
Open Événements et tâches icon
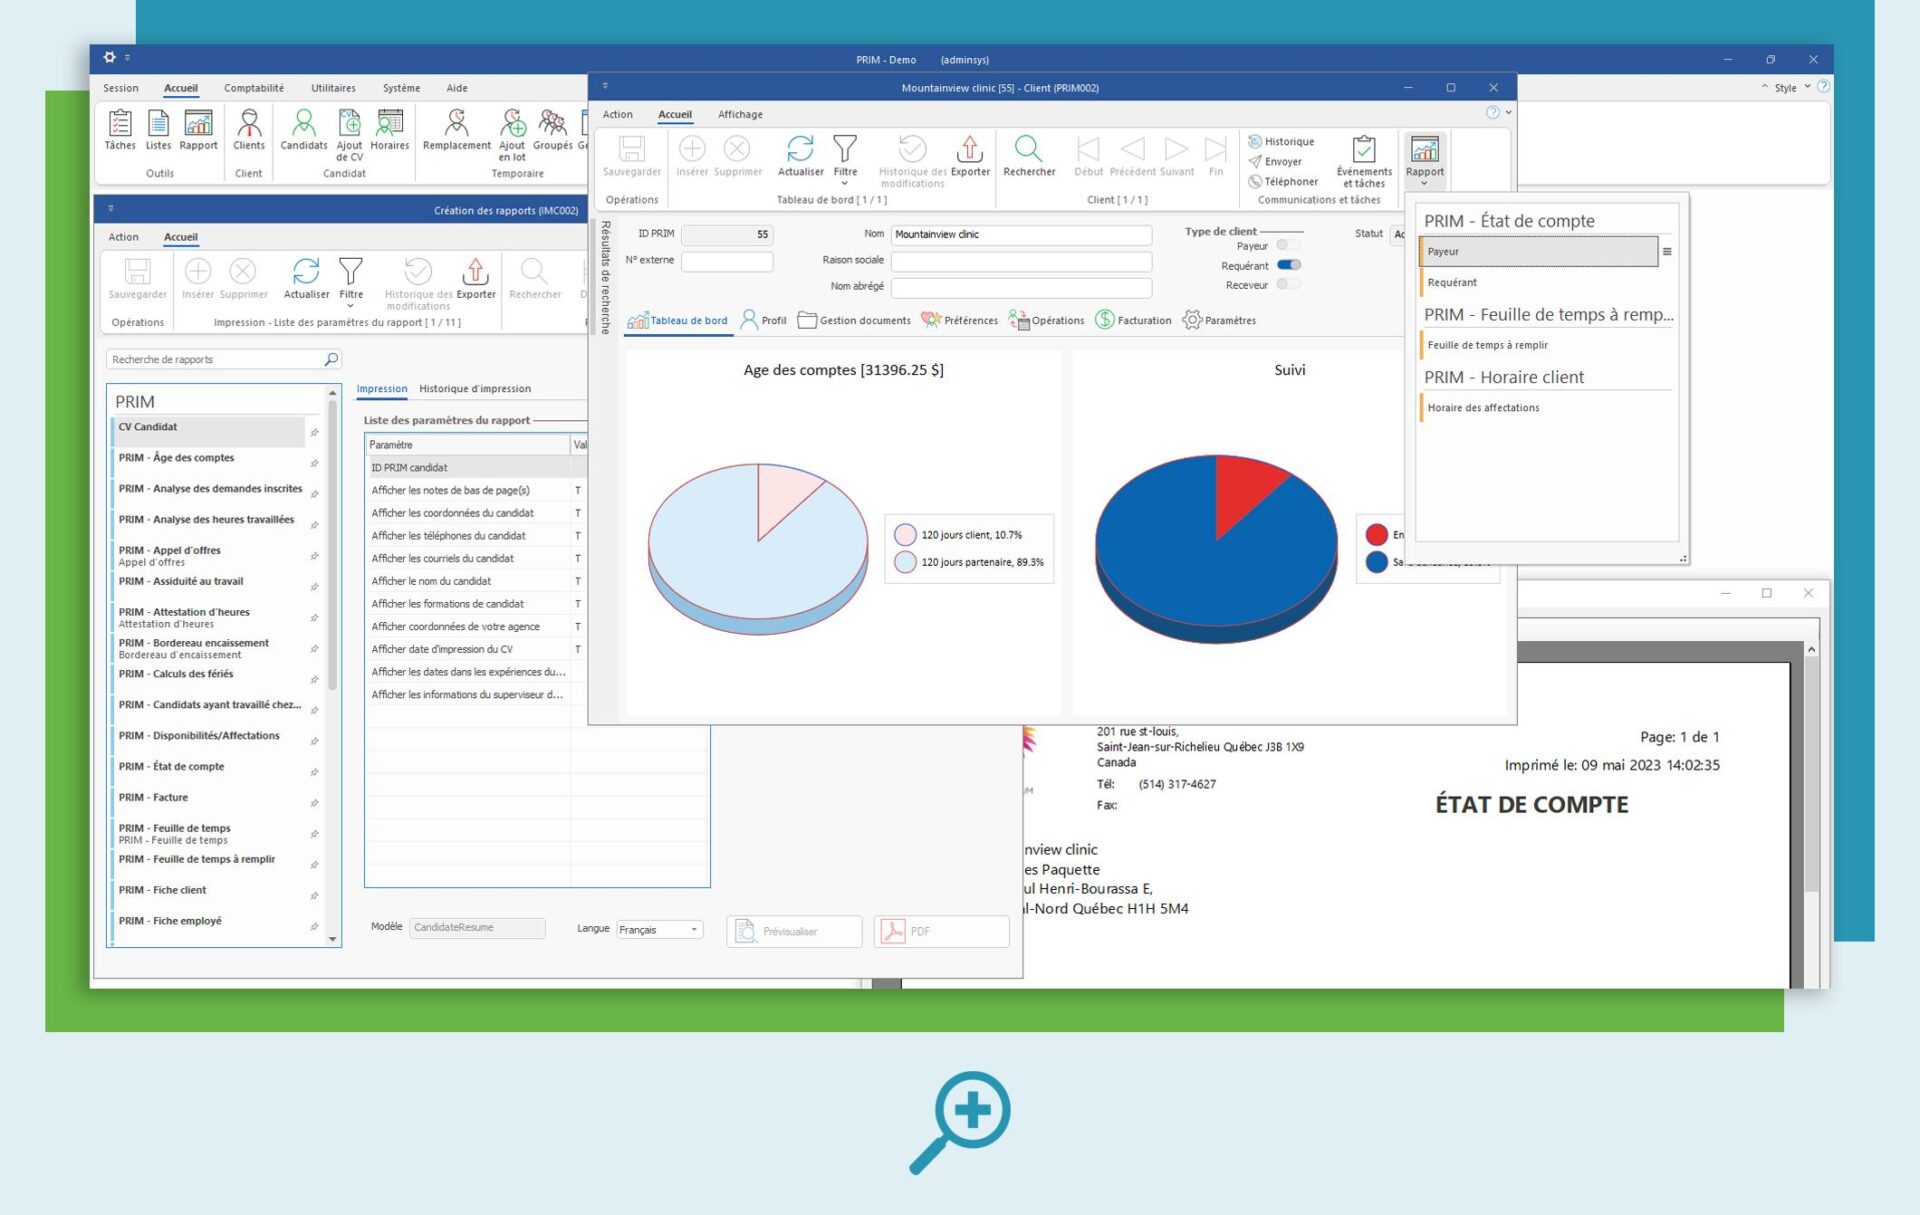pyautogui.click(x=1364, y=161)
